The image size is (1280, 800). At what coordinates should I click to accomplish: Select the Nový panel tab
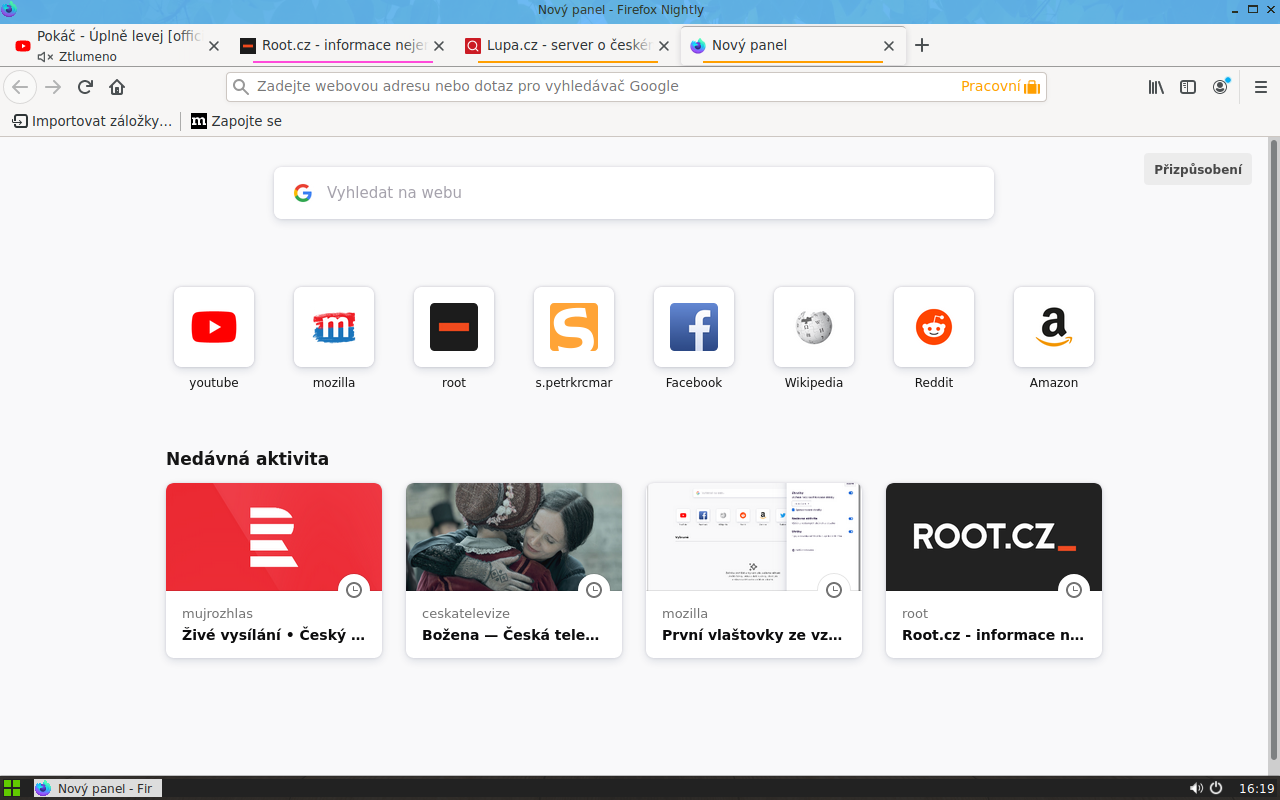(793, 45)
